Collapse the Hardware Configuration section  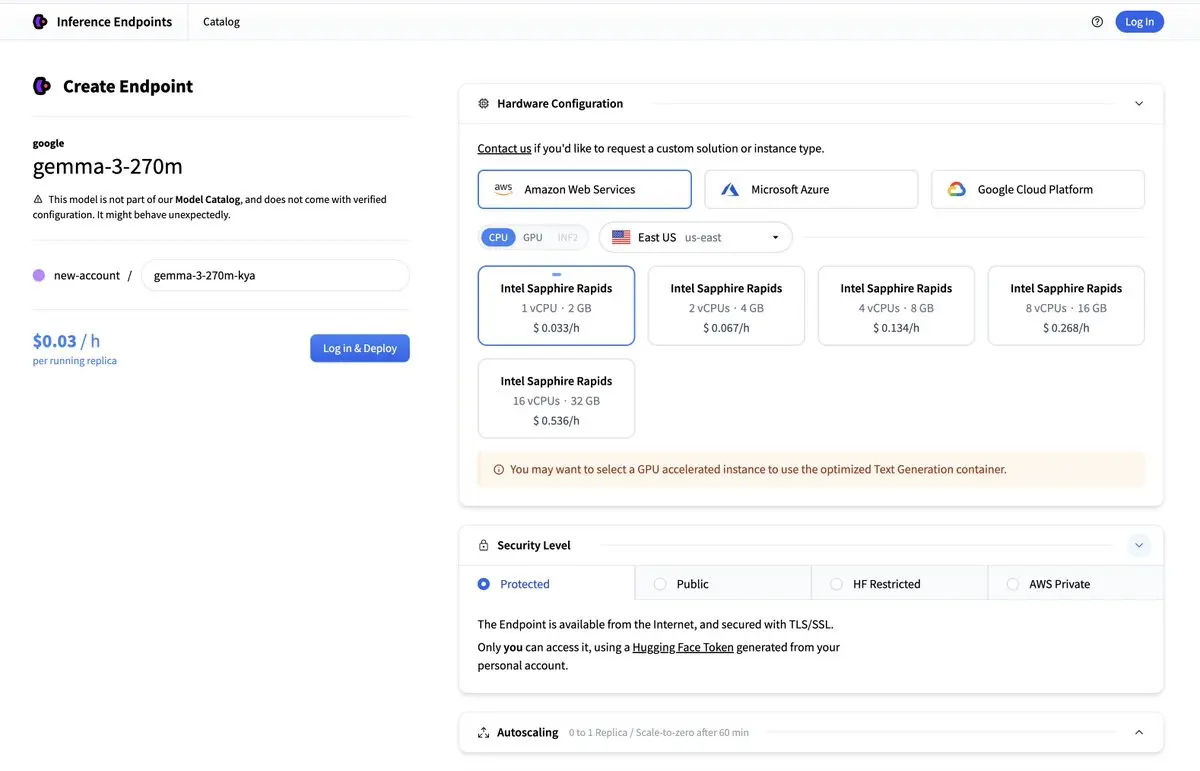pos(1139,103)
